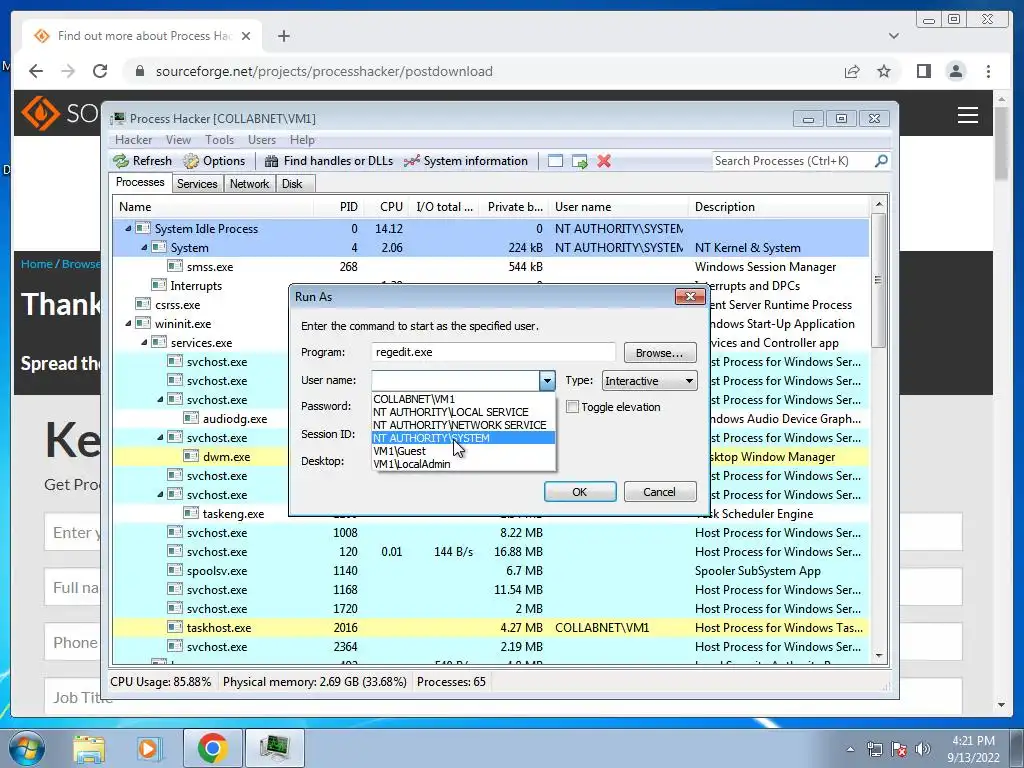Collapse svchost.exe parent of taskeng.exe
Image resolution: width=1024 pixels, height=768 pixels.
(160, 494)
